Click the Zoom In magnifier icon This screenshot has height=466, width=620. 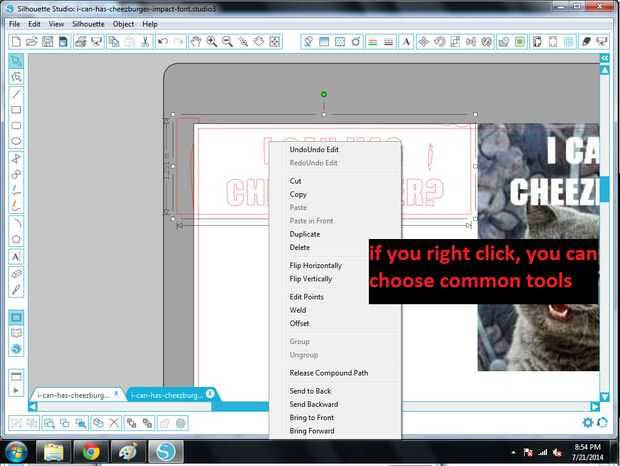[x=212, y=42]
